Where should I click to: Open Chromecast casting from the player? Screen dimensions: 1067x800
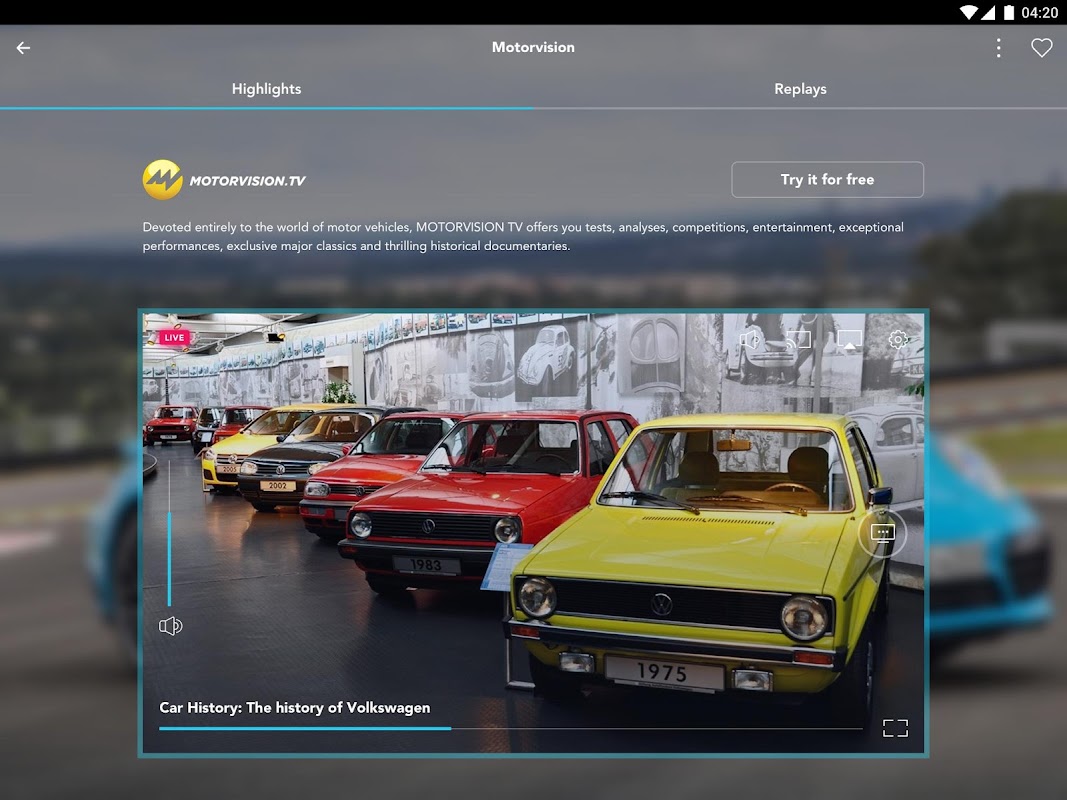pos(799,339)
